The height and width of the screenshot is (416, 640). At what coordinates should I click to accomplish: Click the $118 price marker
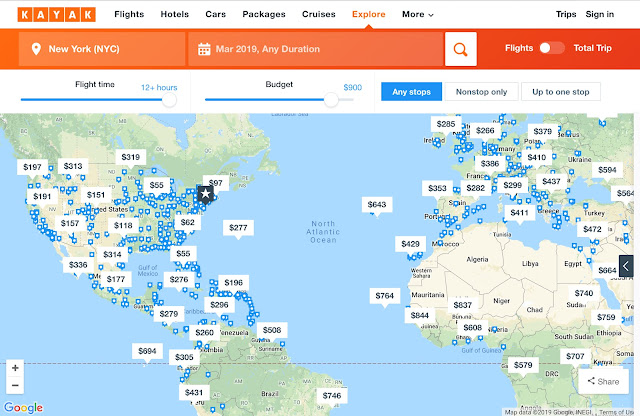(123, 225)
